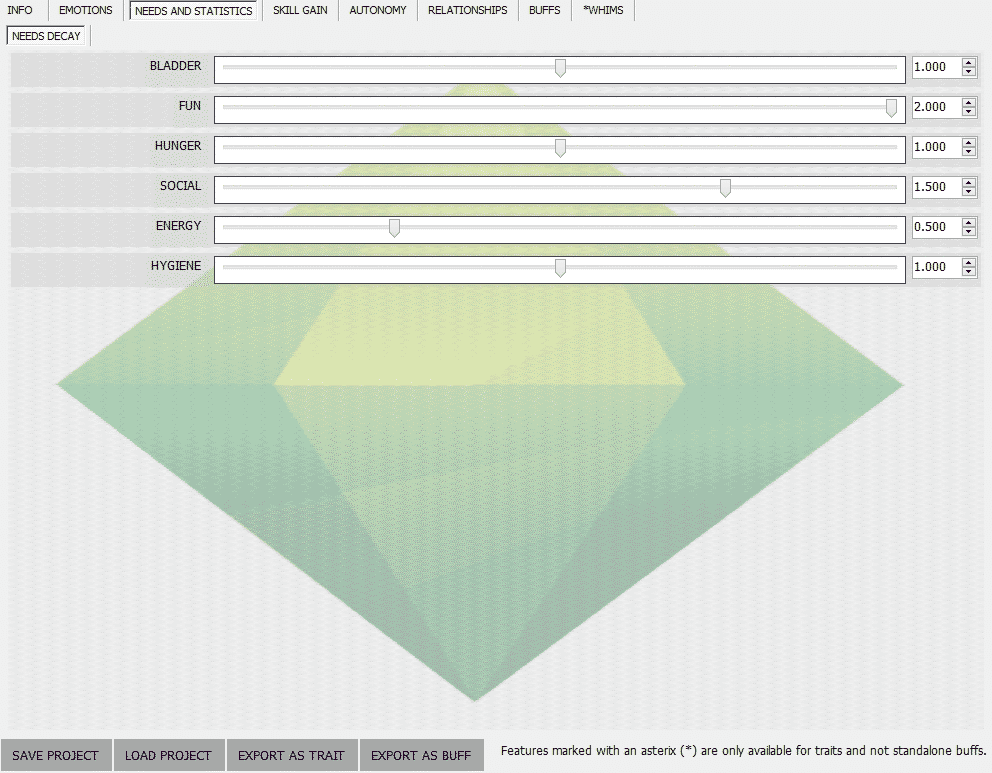This screenshot has height=773, width=992.
Task: Select the Needs Decay sub-tab
Action: (x=47, y=36)
